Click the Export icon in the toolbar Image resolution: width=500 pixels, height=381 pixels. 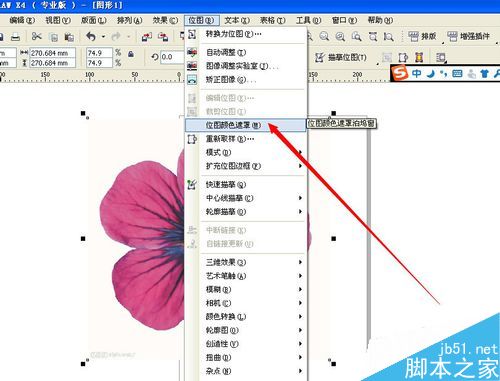pos(163,37)
